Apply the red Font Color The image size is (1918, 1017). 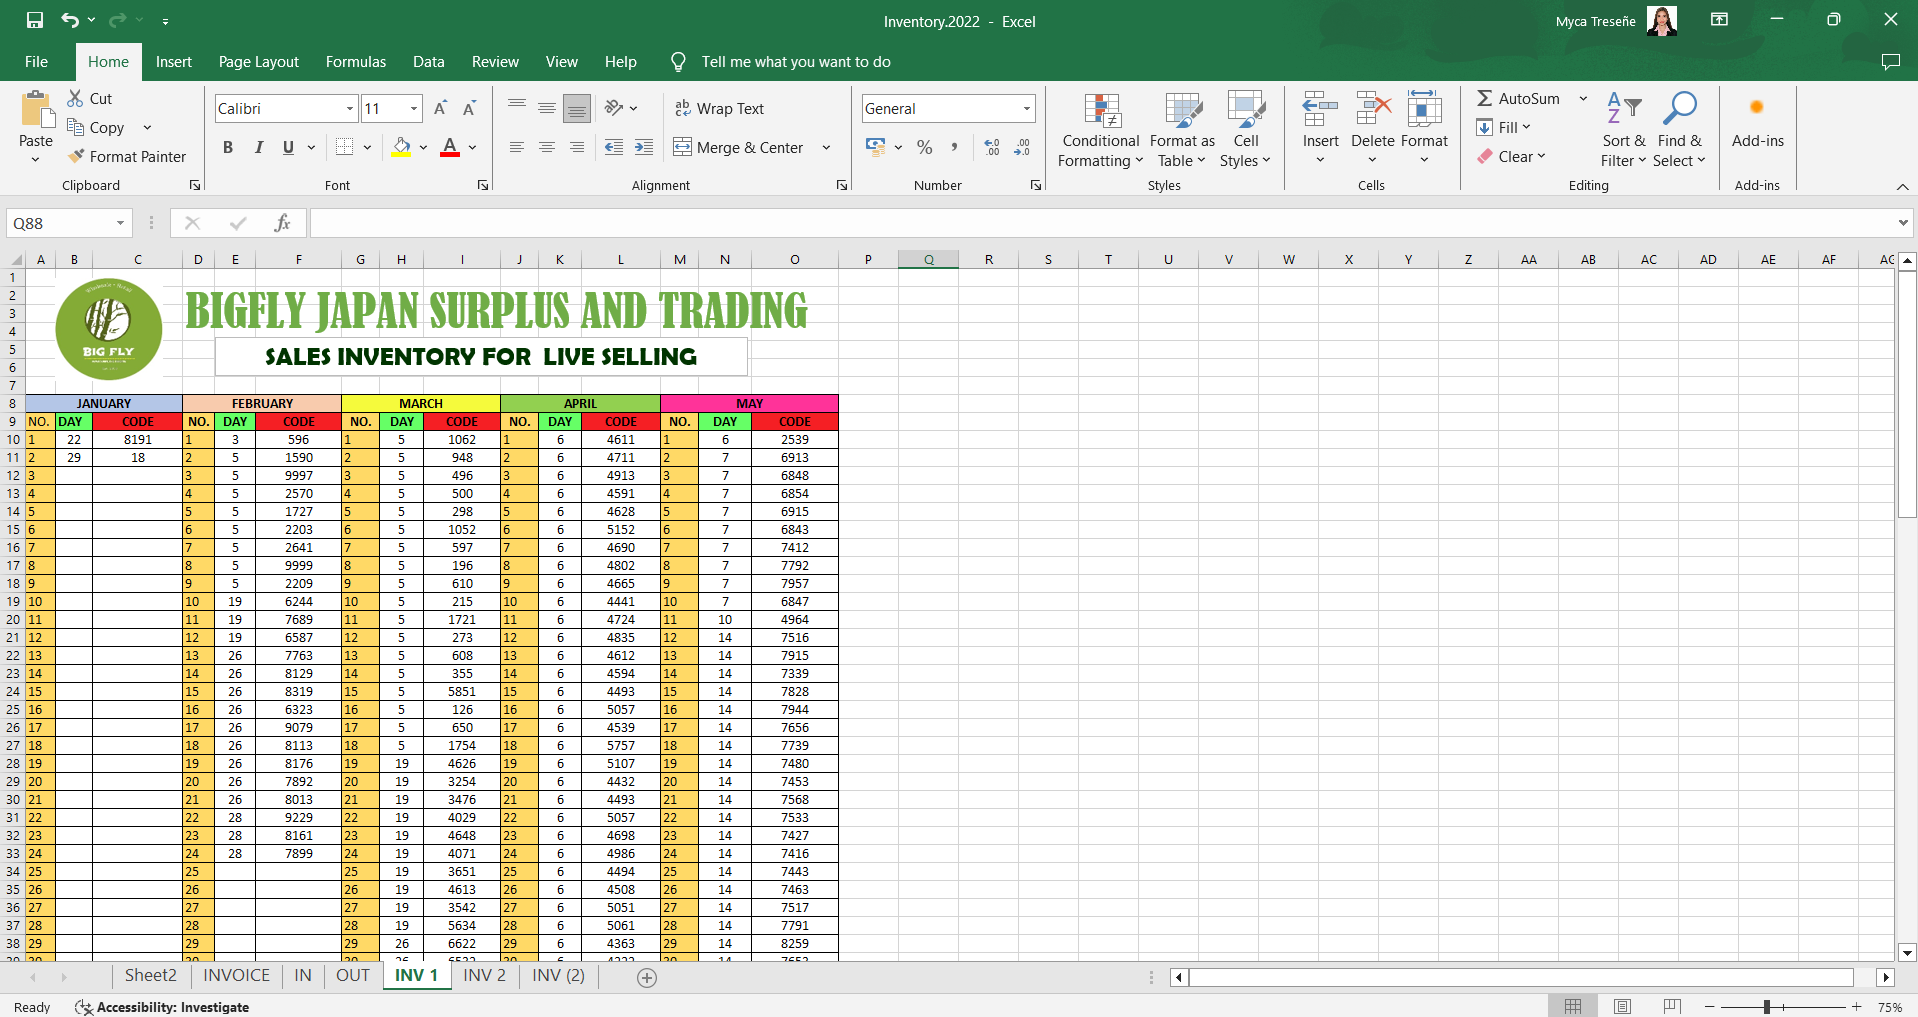(450, 147)
